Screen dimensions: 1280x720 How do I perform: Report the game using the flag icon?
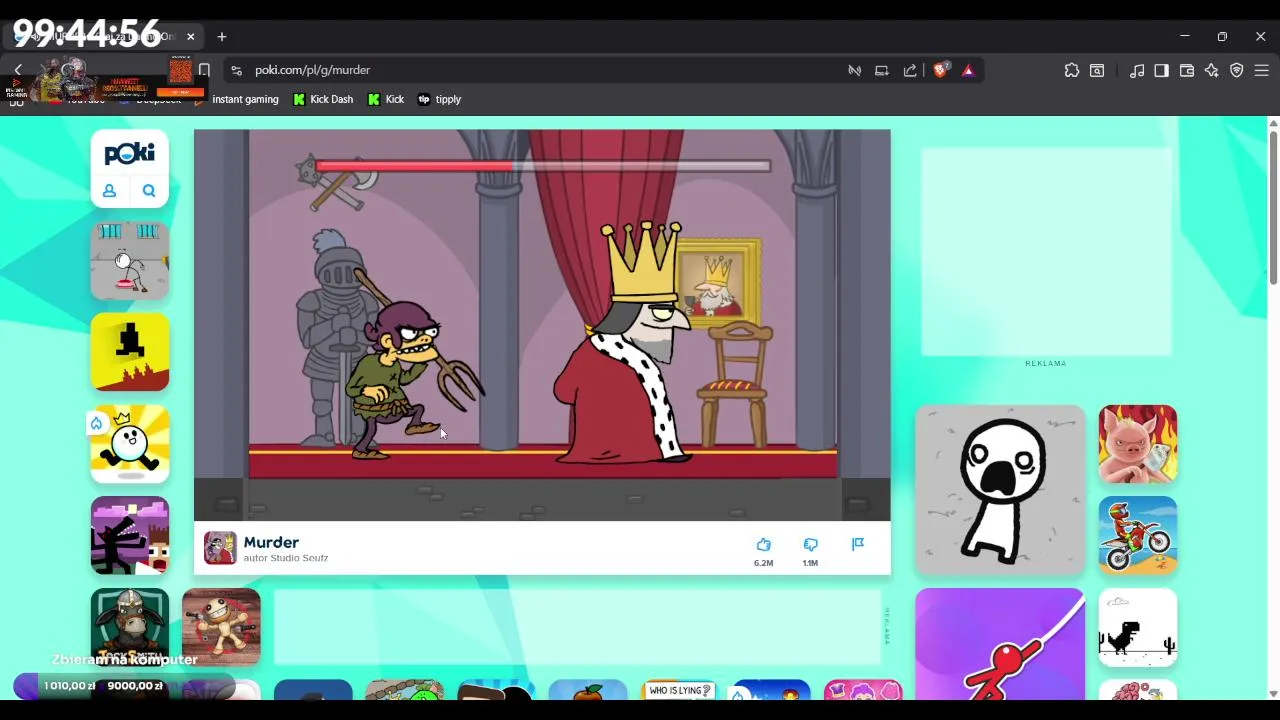(857, 544)
